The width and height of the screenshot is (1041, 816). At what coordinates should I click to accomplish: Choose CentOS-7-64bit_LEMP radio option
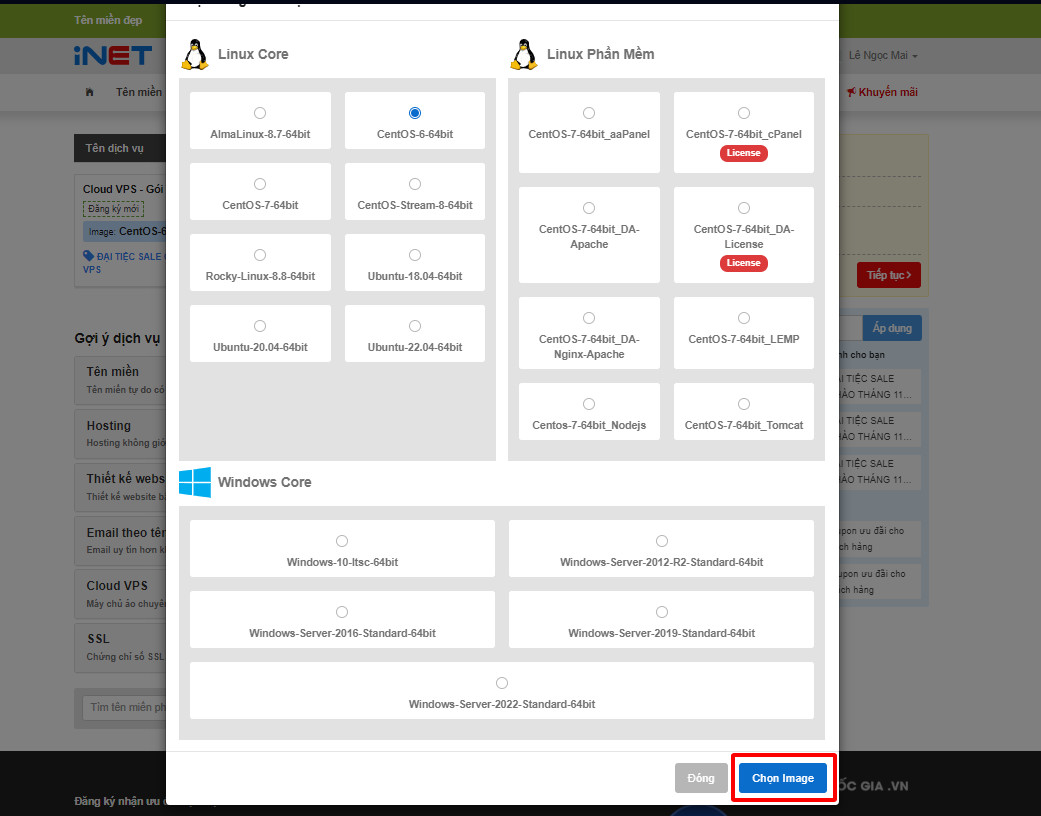click(x=744, y=318)
